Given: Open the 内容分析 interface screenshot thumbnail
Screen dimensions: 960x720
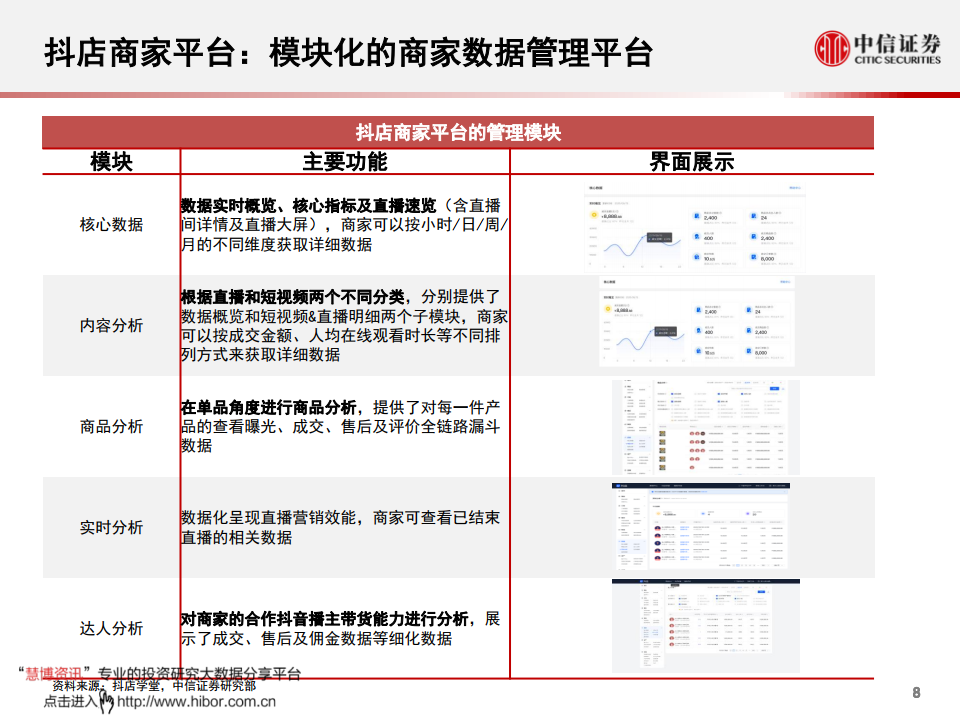Looking at the screenshot, I should click(x=697, y=321).
